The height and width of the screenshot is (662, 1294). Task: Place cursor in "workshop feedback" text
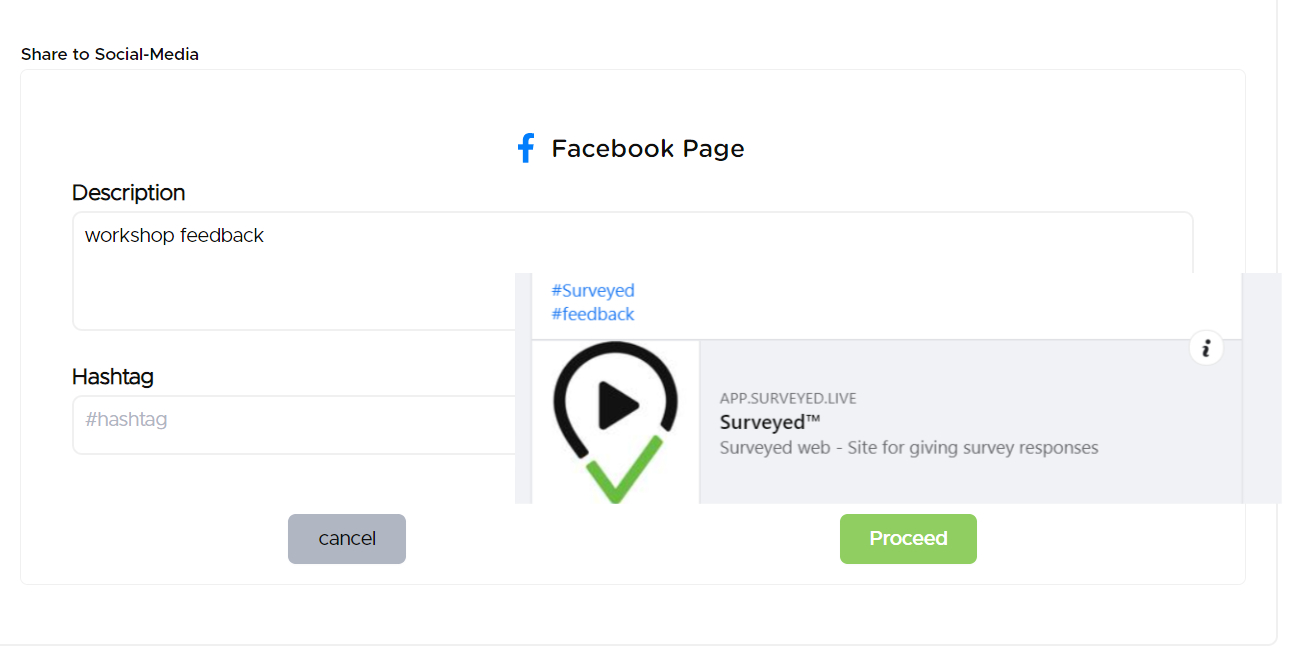[174, 236]
